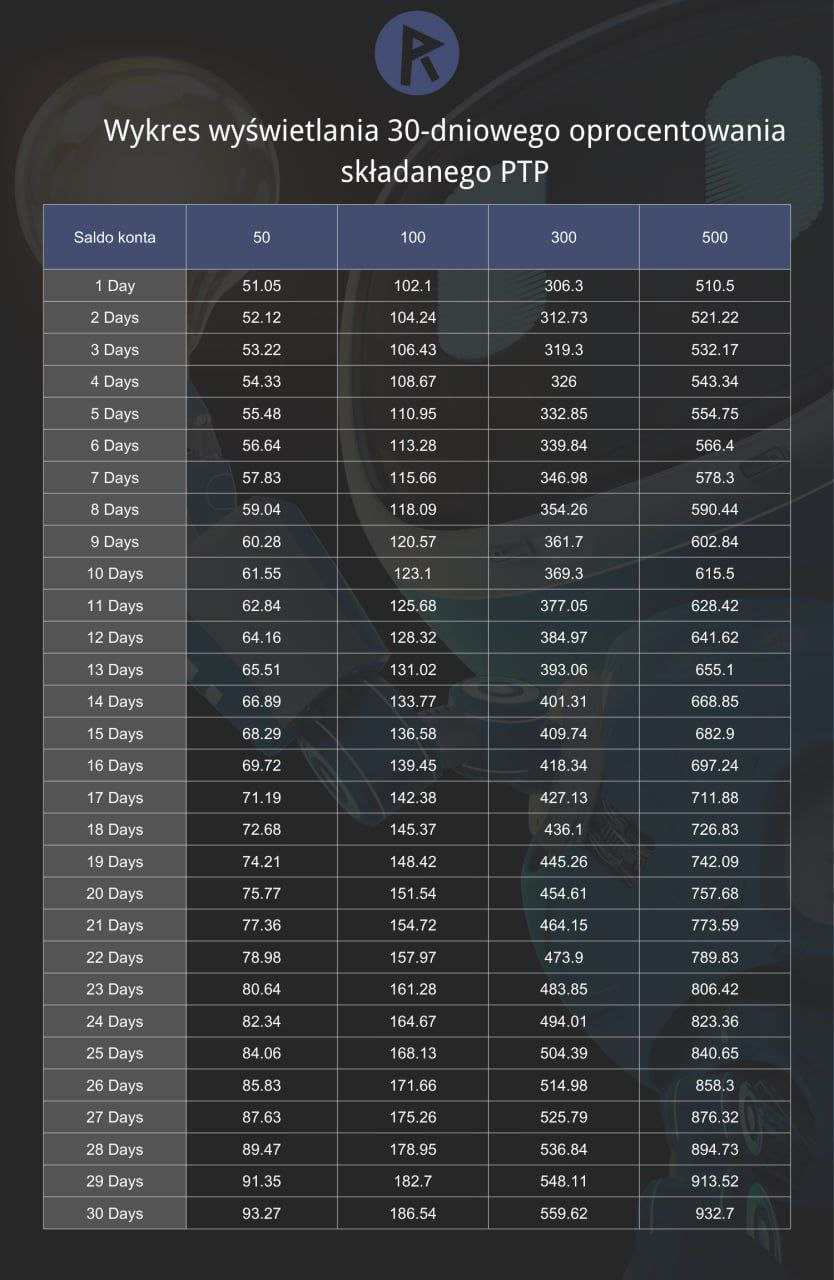834x1280 pixels.
Task: Click the 100 balance column header
Action: [413, 237]
